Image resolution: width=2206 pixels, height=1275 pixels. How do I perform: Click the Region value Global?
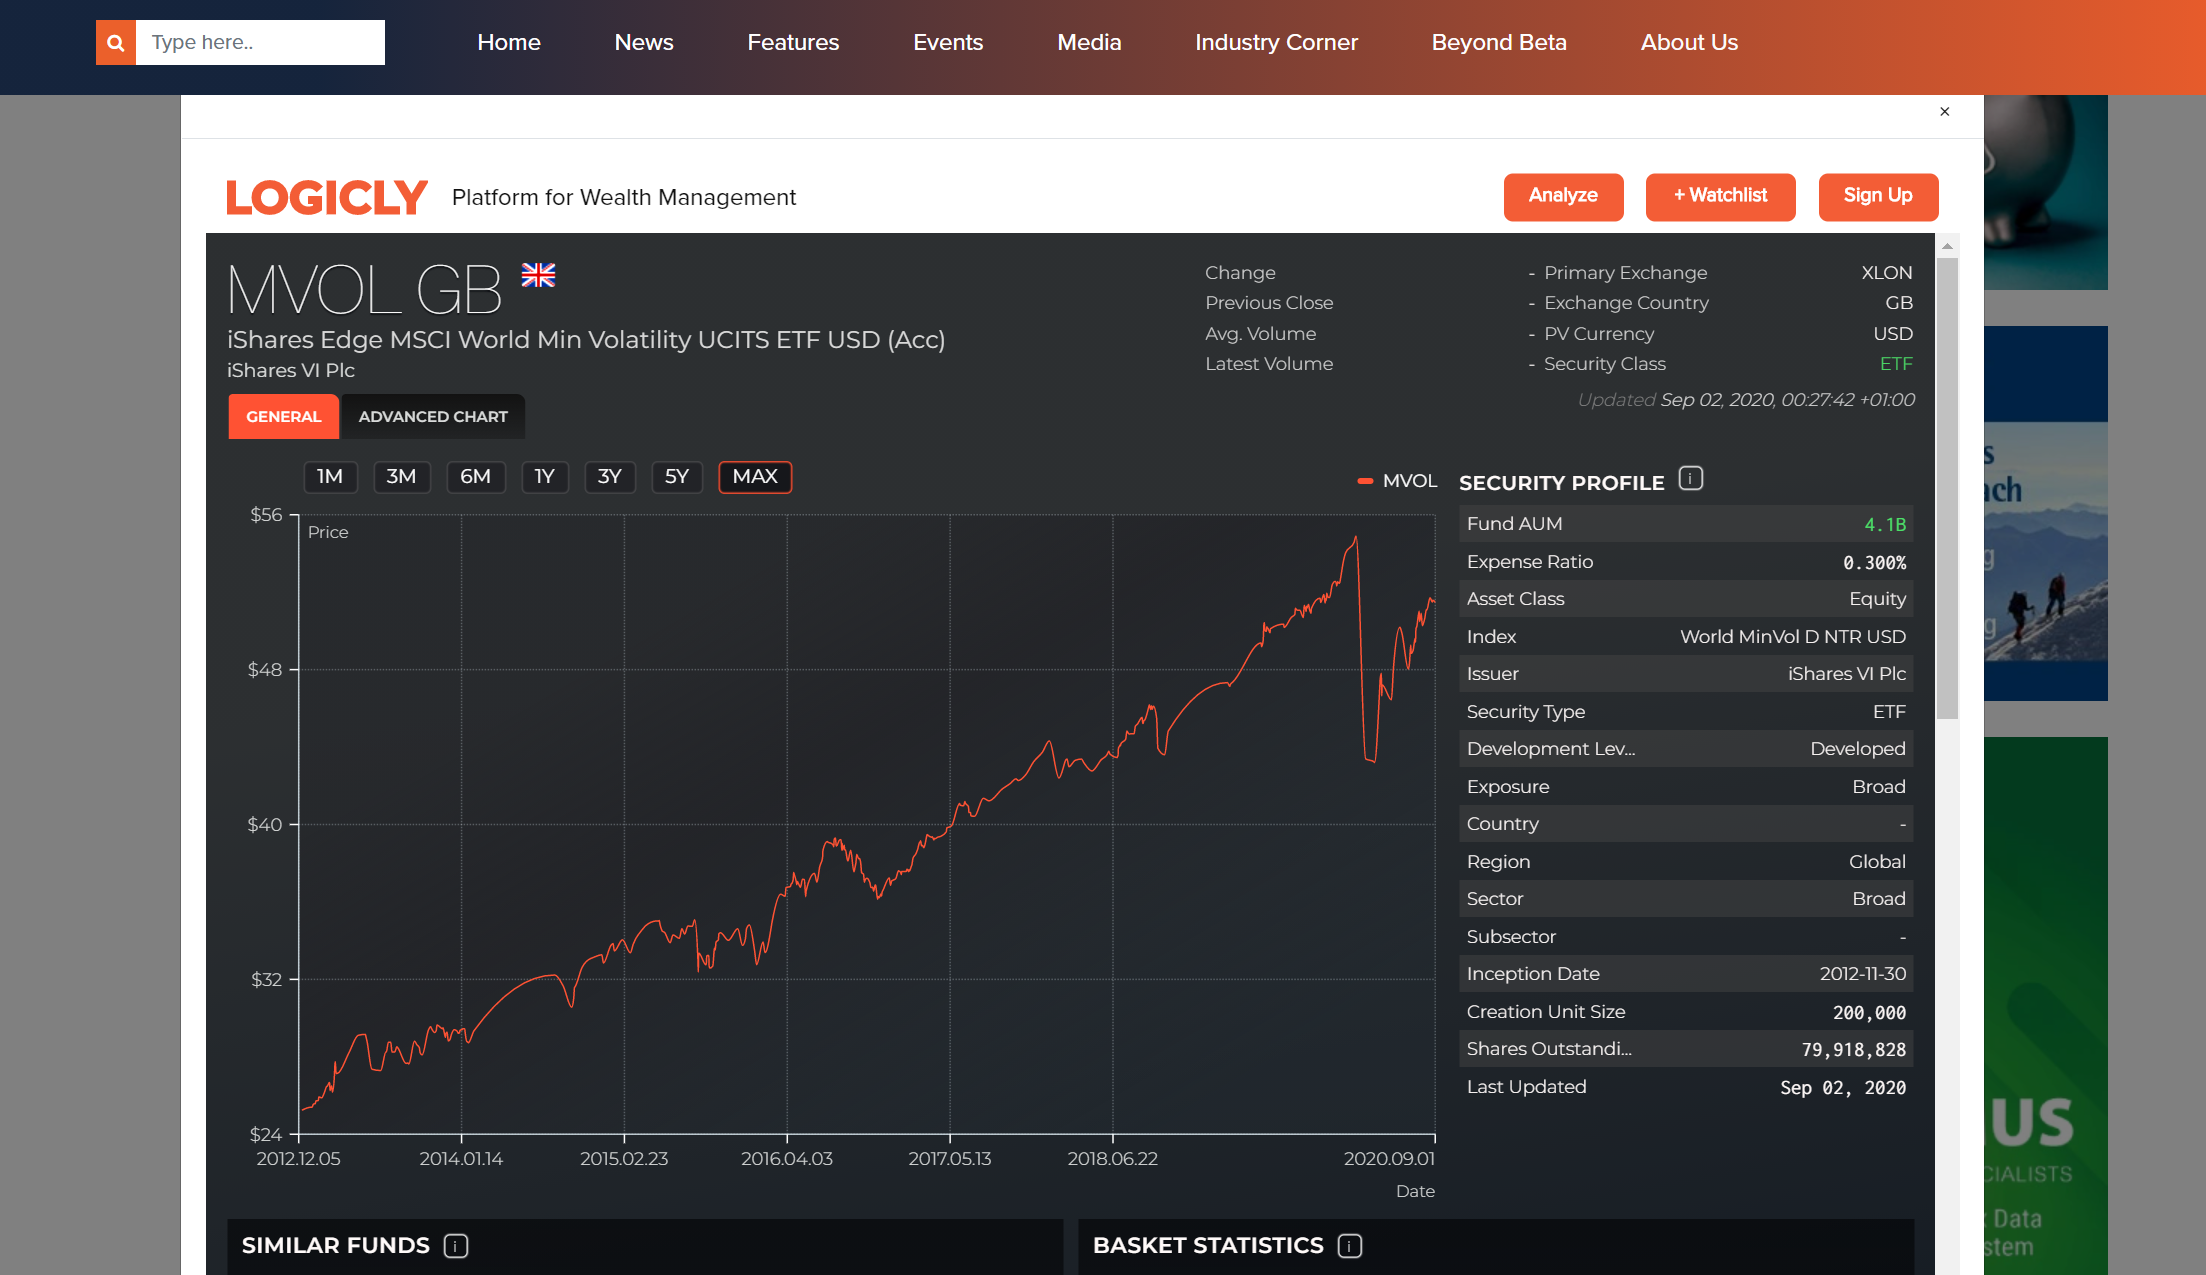1877,862
